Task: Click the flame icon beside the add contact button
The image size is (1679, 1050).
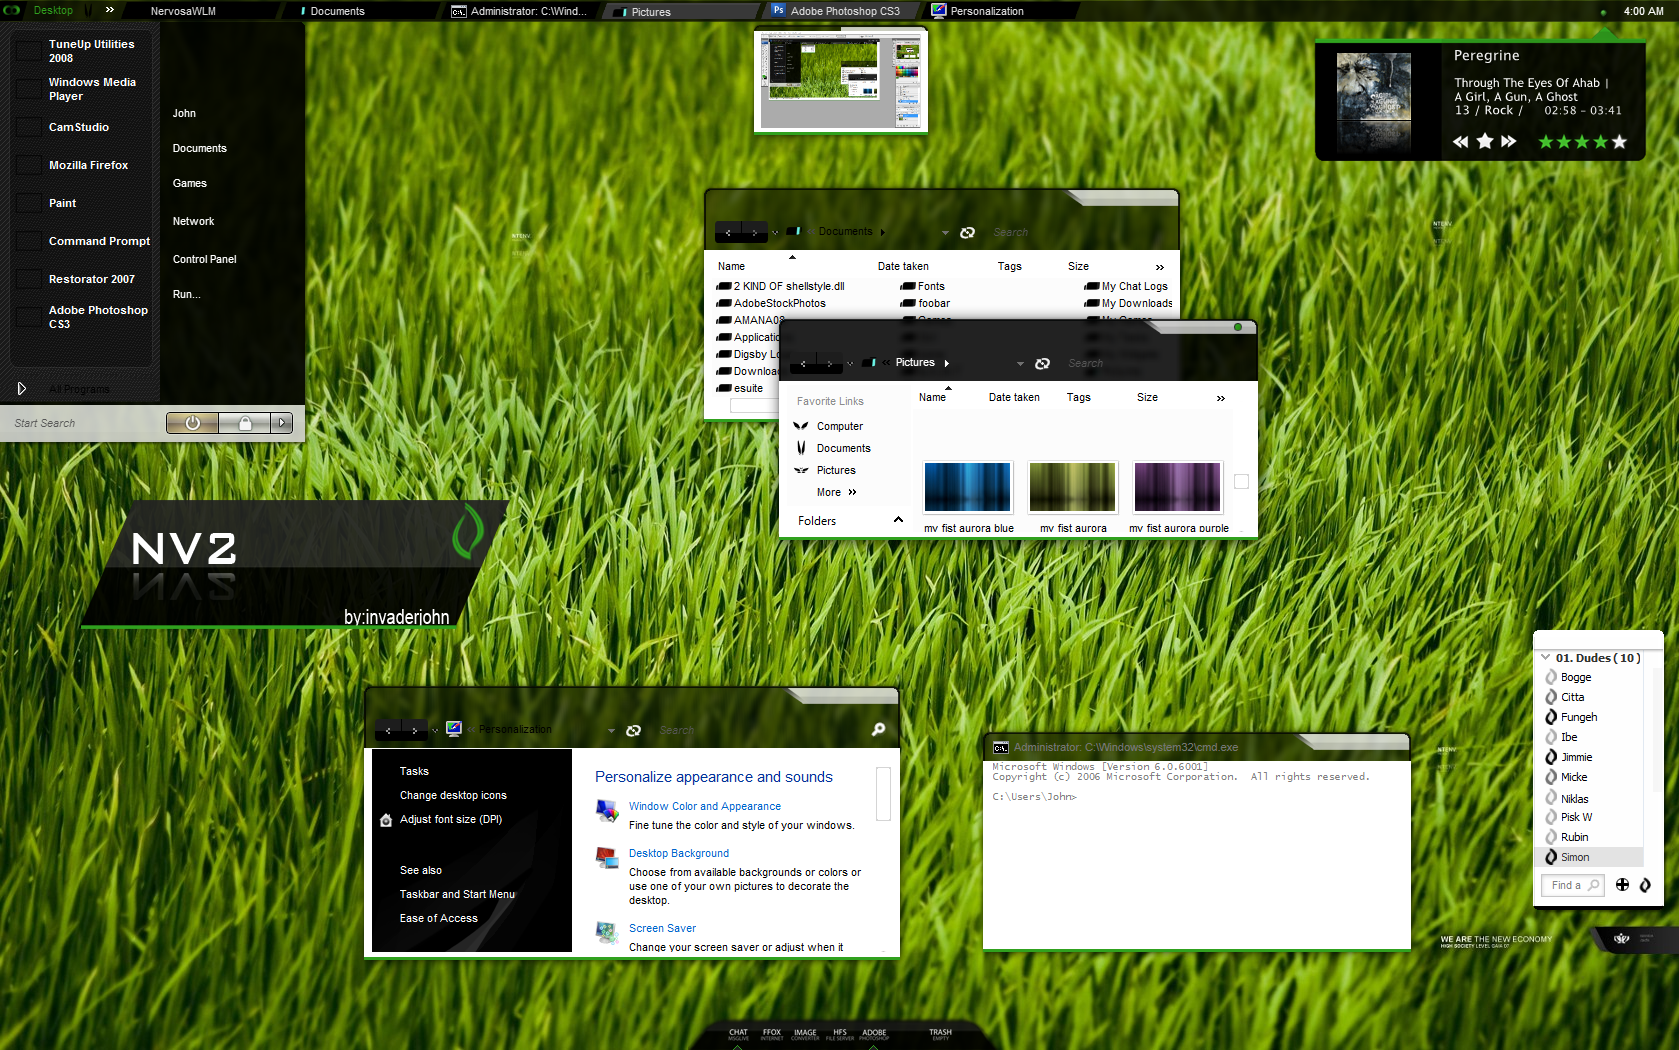Action: pos(1645,885)
